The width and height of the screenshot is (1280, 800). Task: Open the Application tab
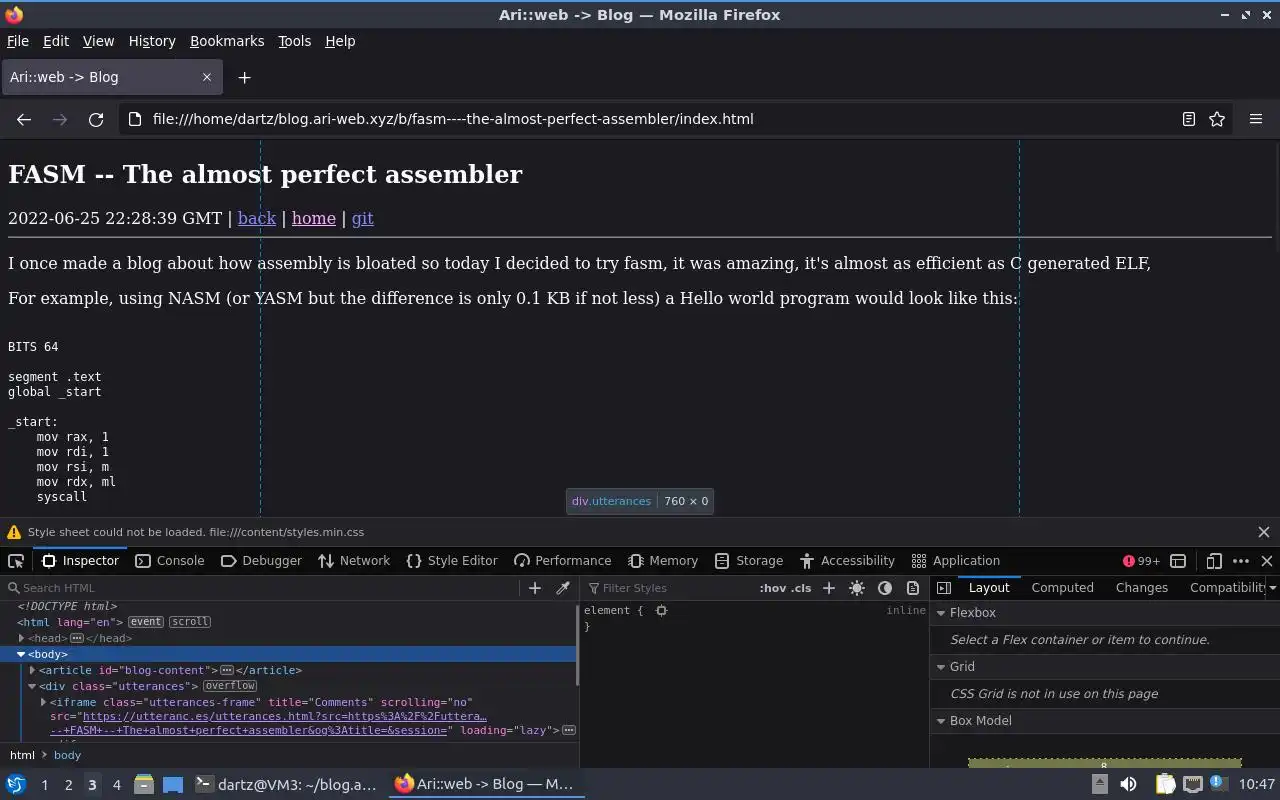[x=956, y=561]
